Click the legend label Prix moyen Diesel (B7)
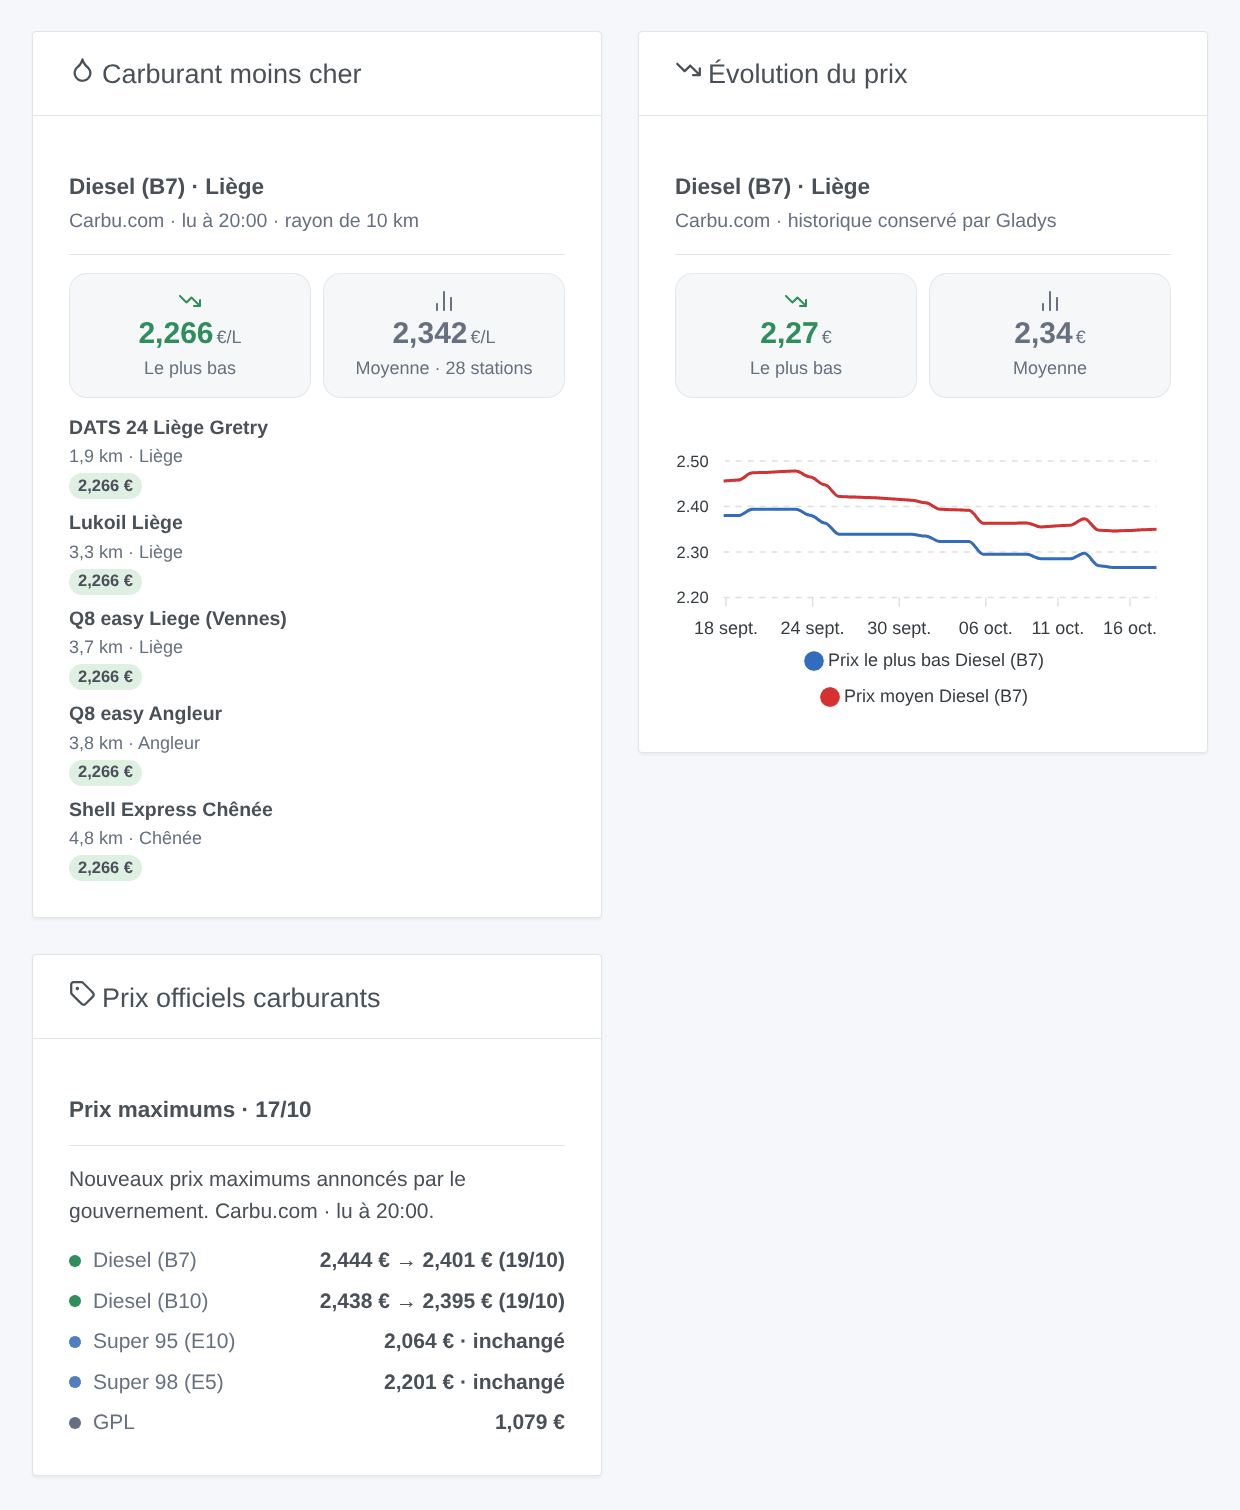 [936, 696]
